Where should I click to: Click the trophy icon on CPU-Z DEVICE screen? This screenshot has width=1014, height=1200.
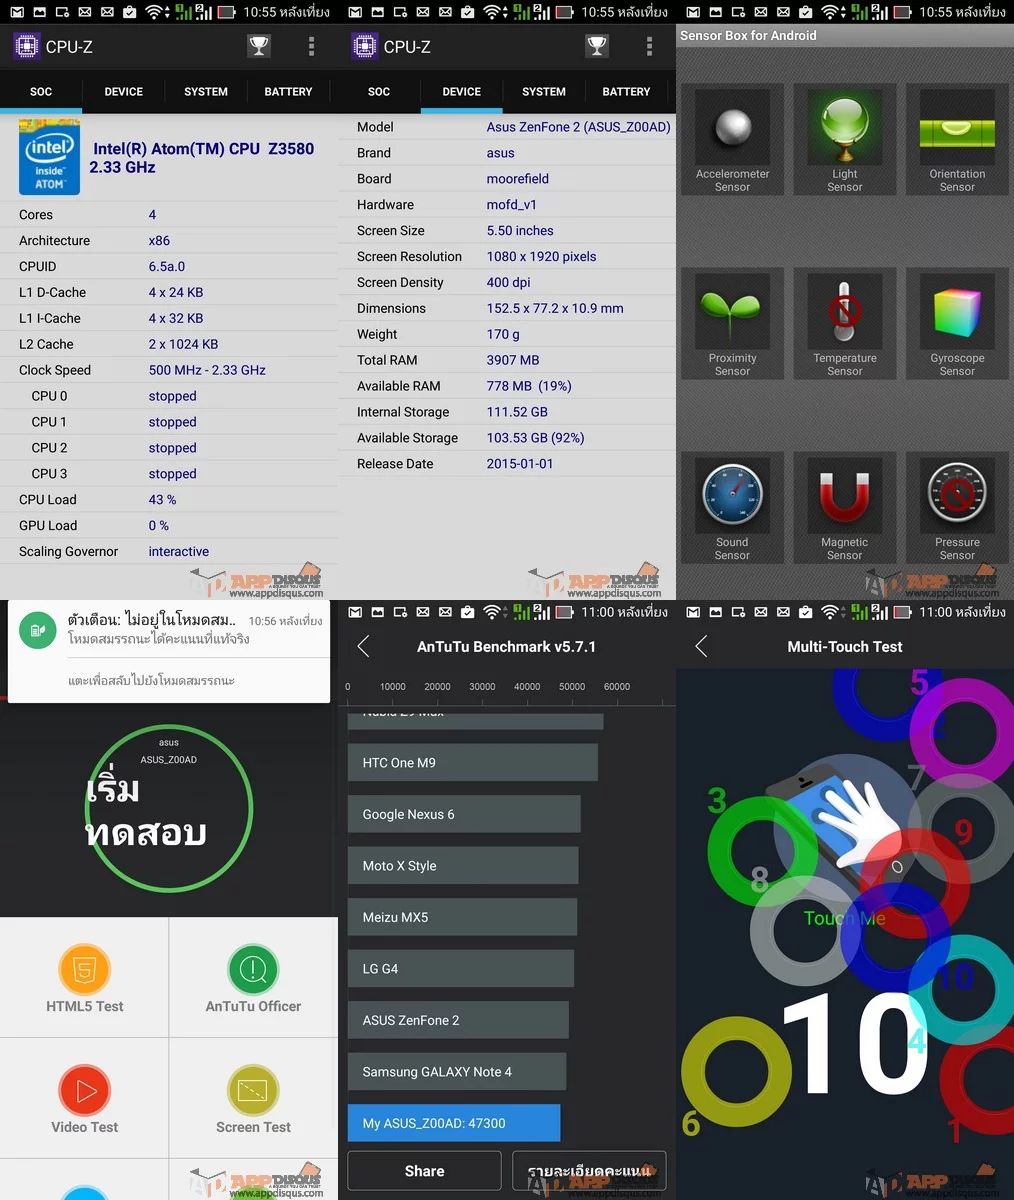[597, 46]
